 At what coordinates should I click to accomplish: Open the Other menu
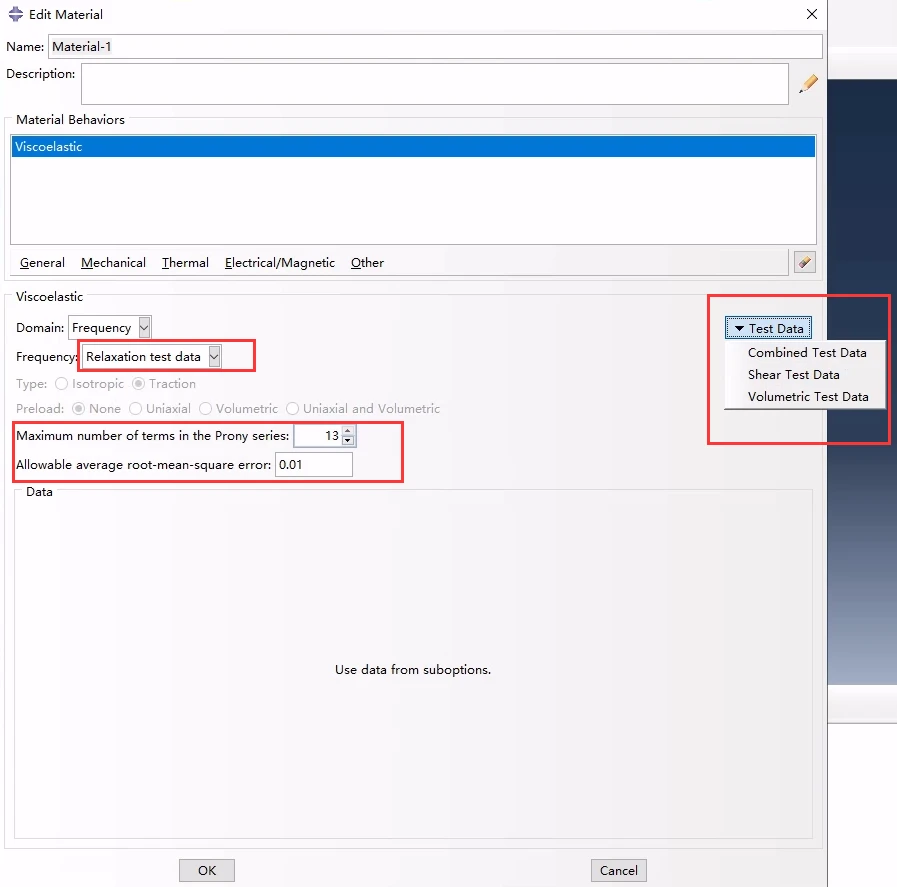tap(367, 262)
